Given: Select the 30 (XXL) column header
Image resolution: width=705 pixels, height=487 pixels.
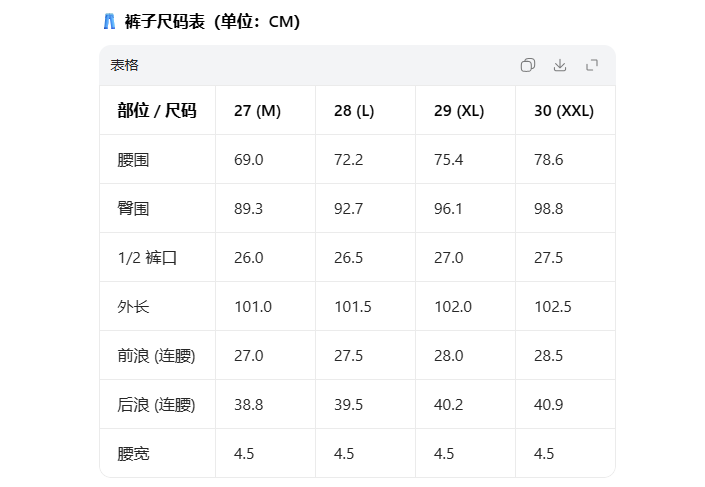Looking at the screenshot, I should coord(564,111).
